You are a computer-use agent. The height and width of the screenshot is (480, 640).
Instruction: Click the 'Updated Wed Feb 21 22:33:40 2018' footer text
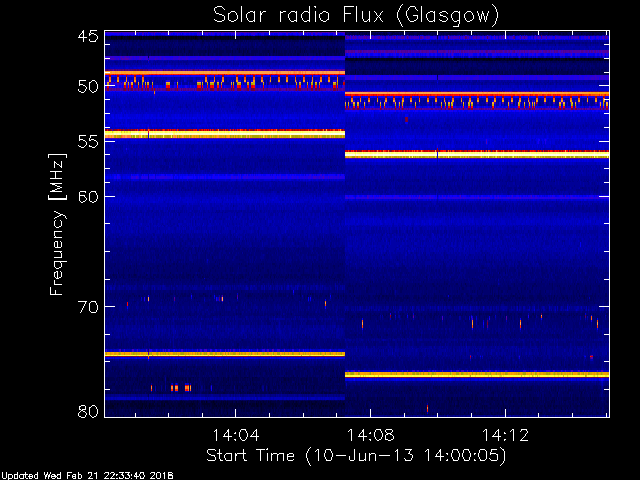click(87, 476)
